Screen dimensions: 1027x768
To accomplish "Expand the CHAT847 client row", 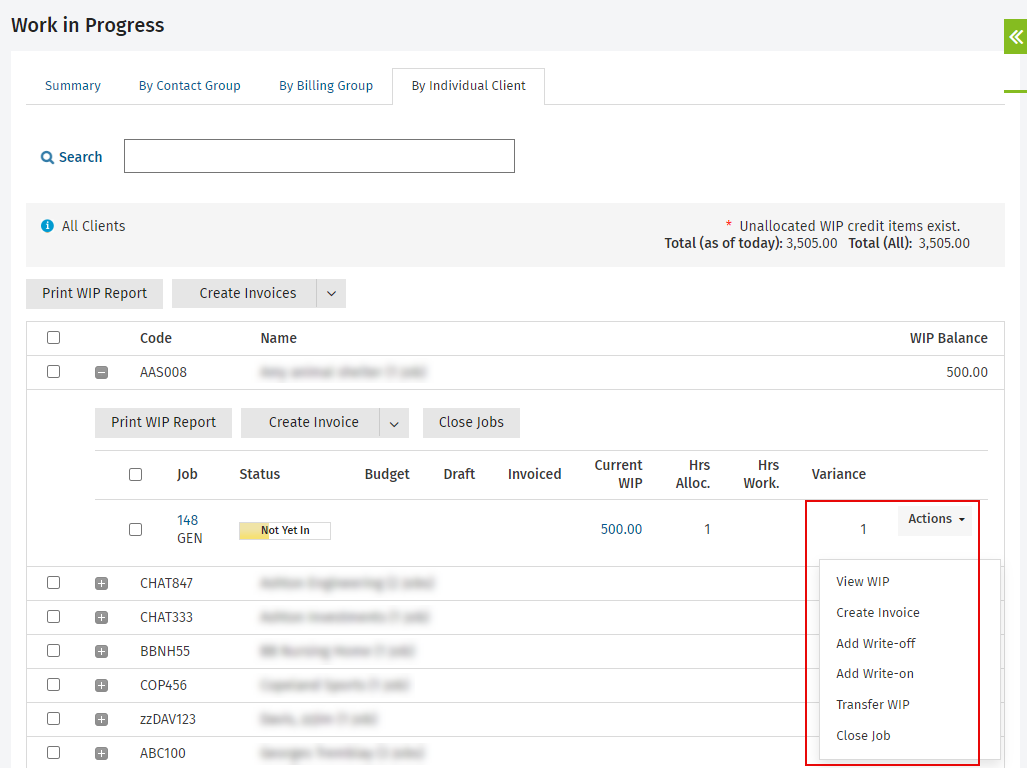I will 102,583.
